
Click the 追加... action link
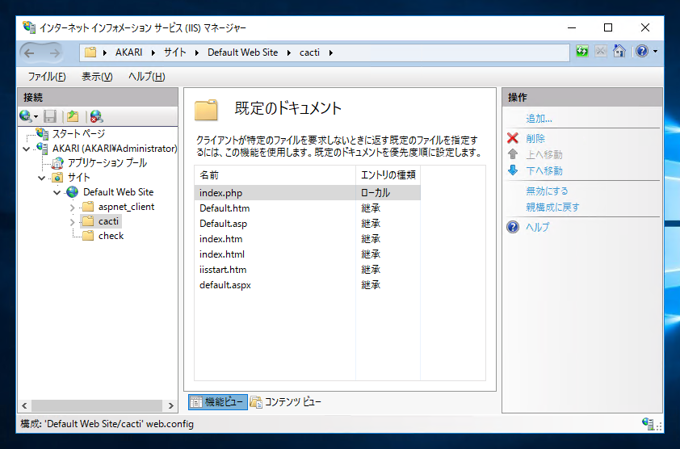point(539,118)
